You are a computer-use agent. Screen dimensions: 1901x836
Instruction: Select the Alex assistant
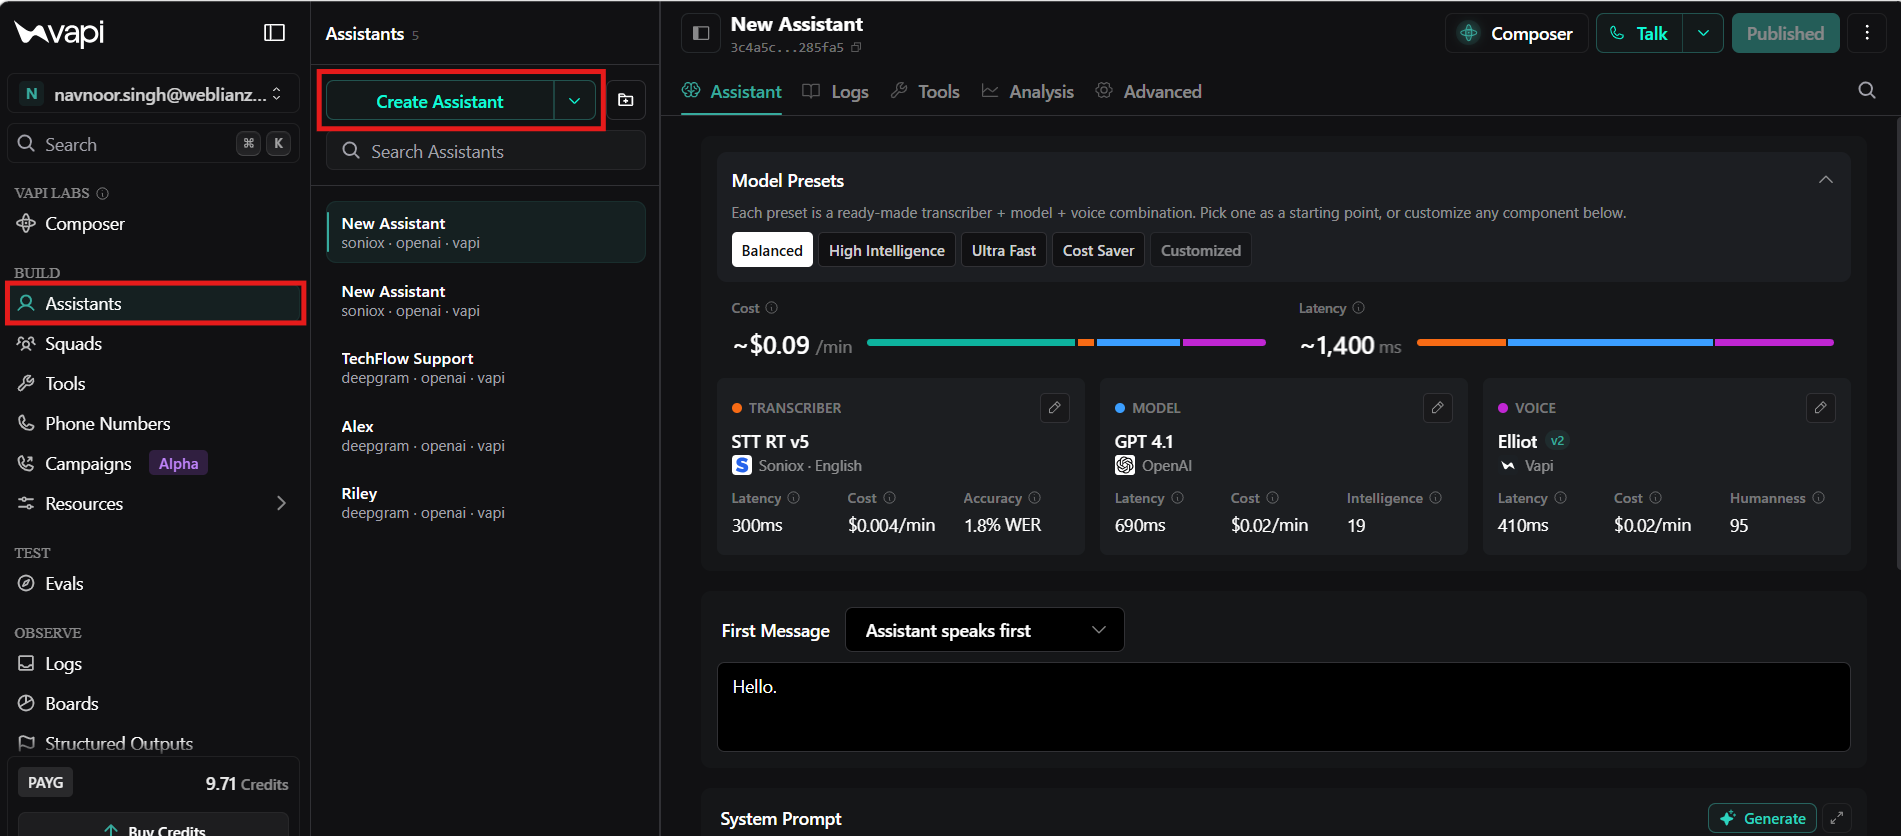click(485, 435)
